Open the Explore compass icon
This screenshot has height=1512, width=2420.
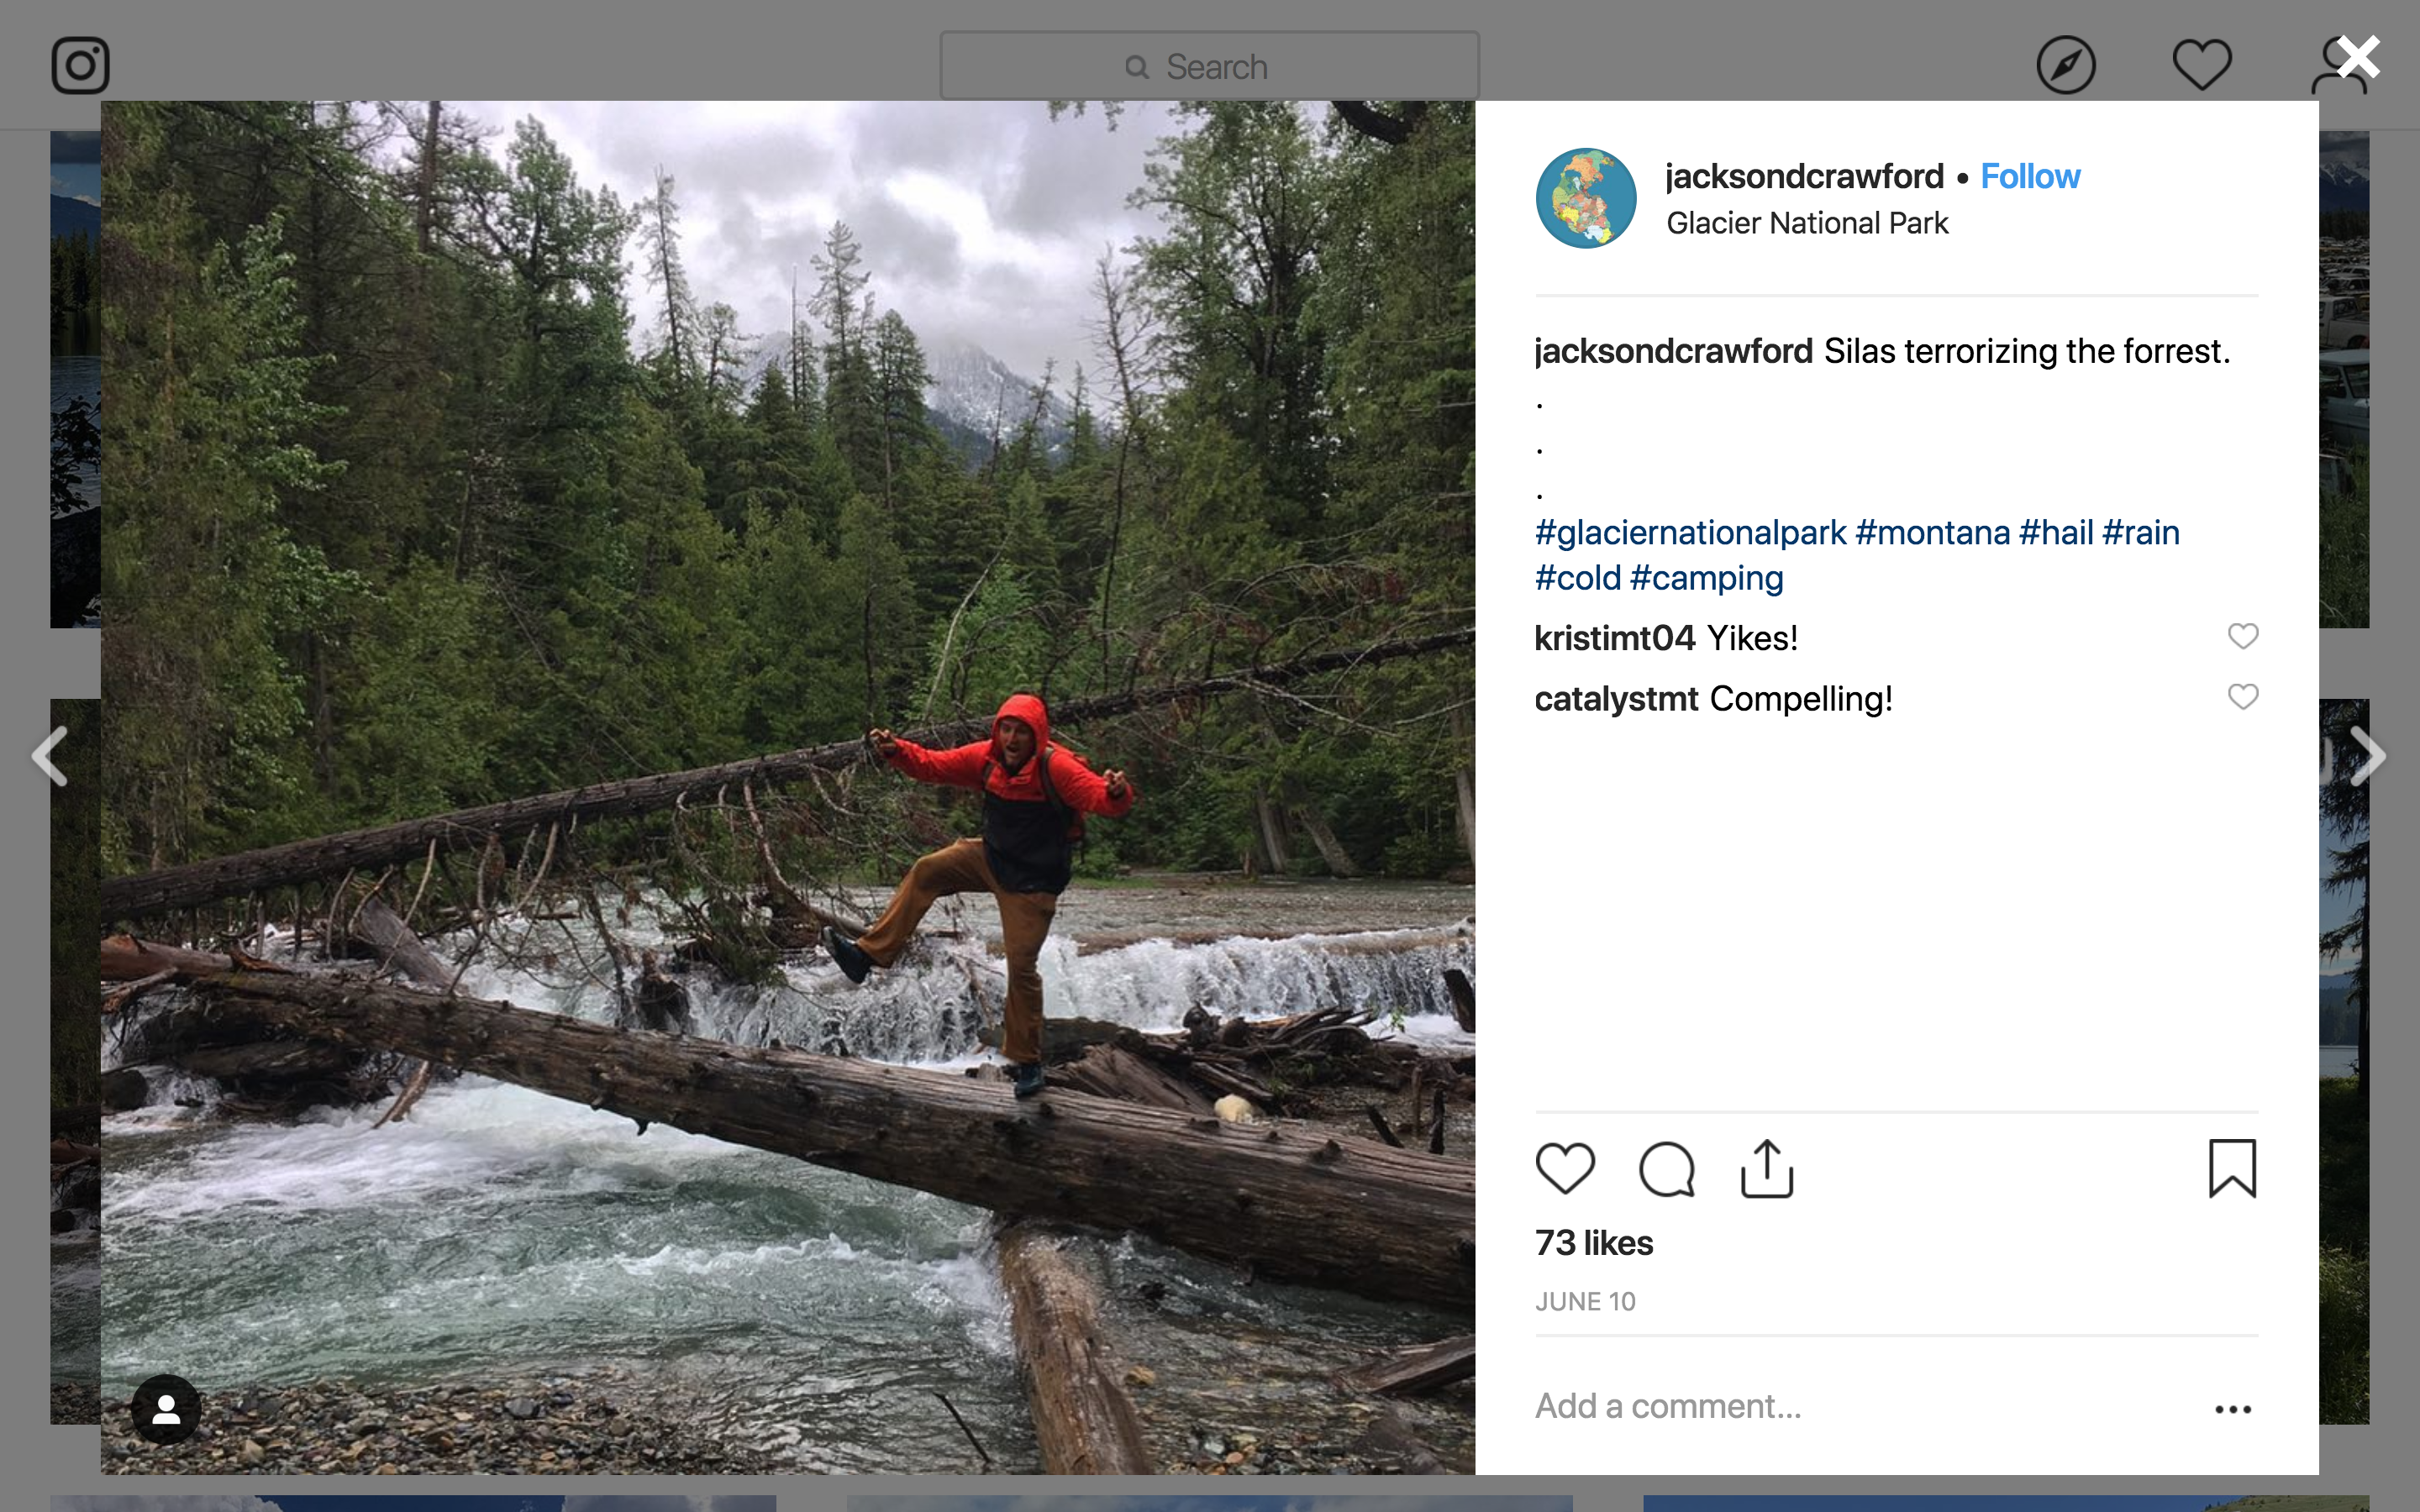tap(2066, 66)
